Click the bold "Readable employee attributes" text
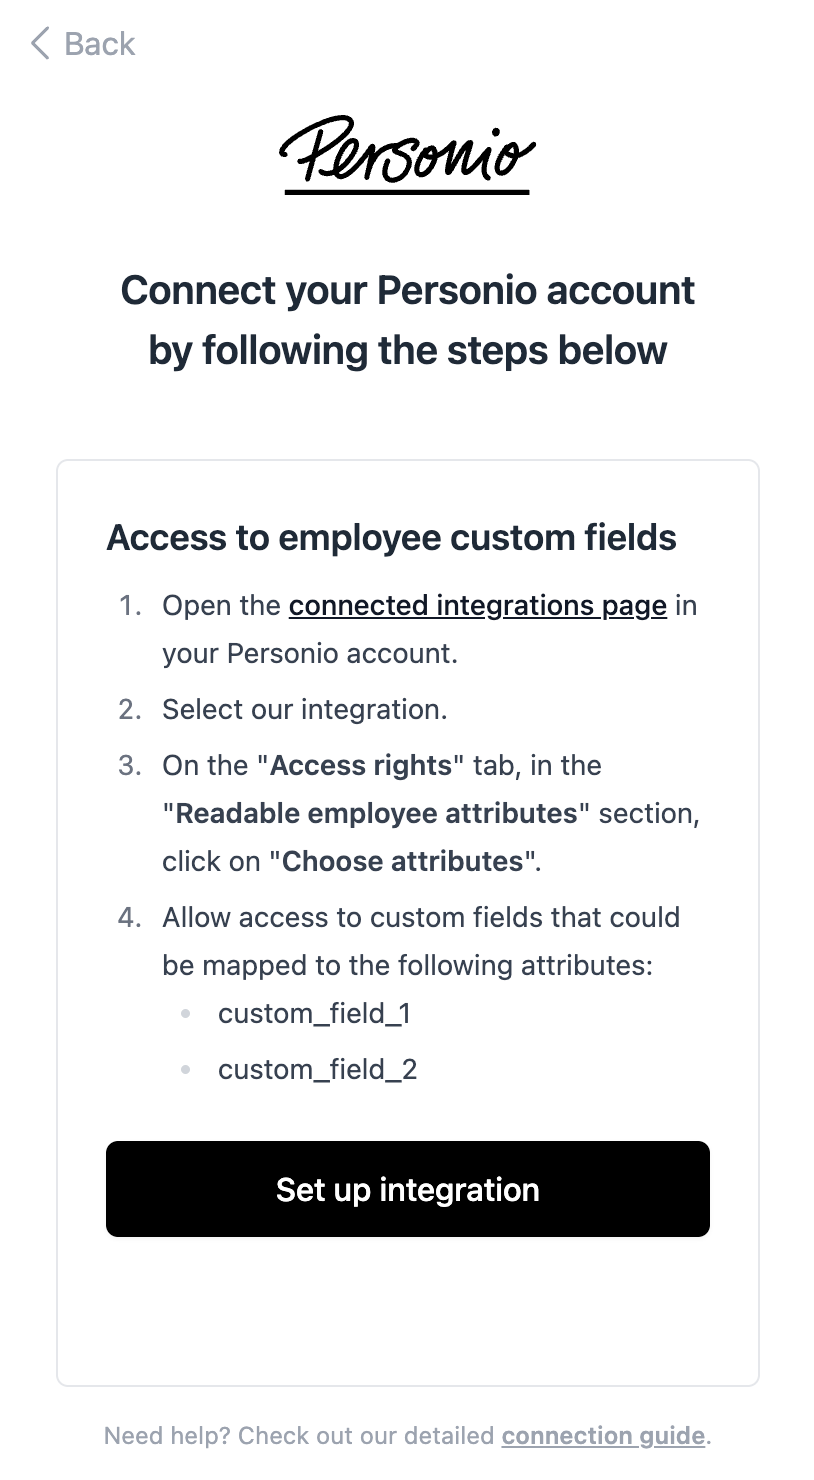Image resolution: width=814 pixels, height=1480 pixels. click(x=377, y=814)
